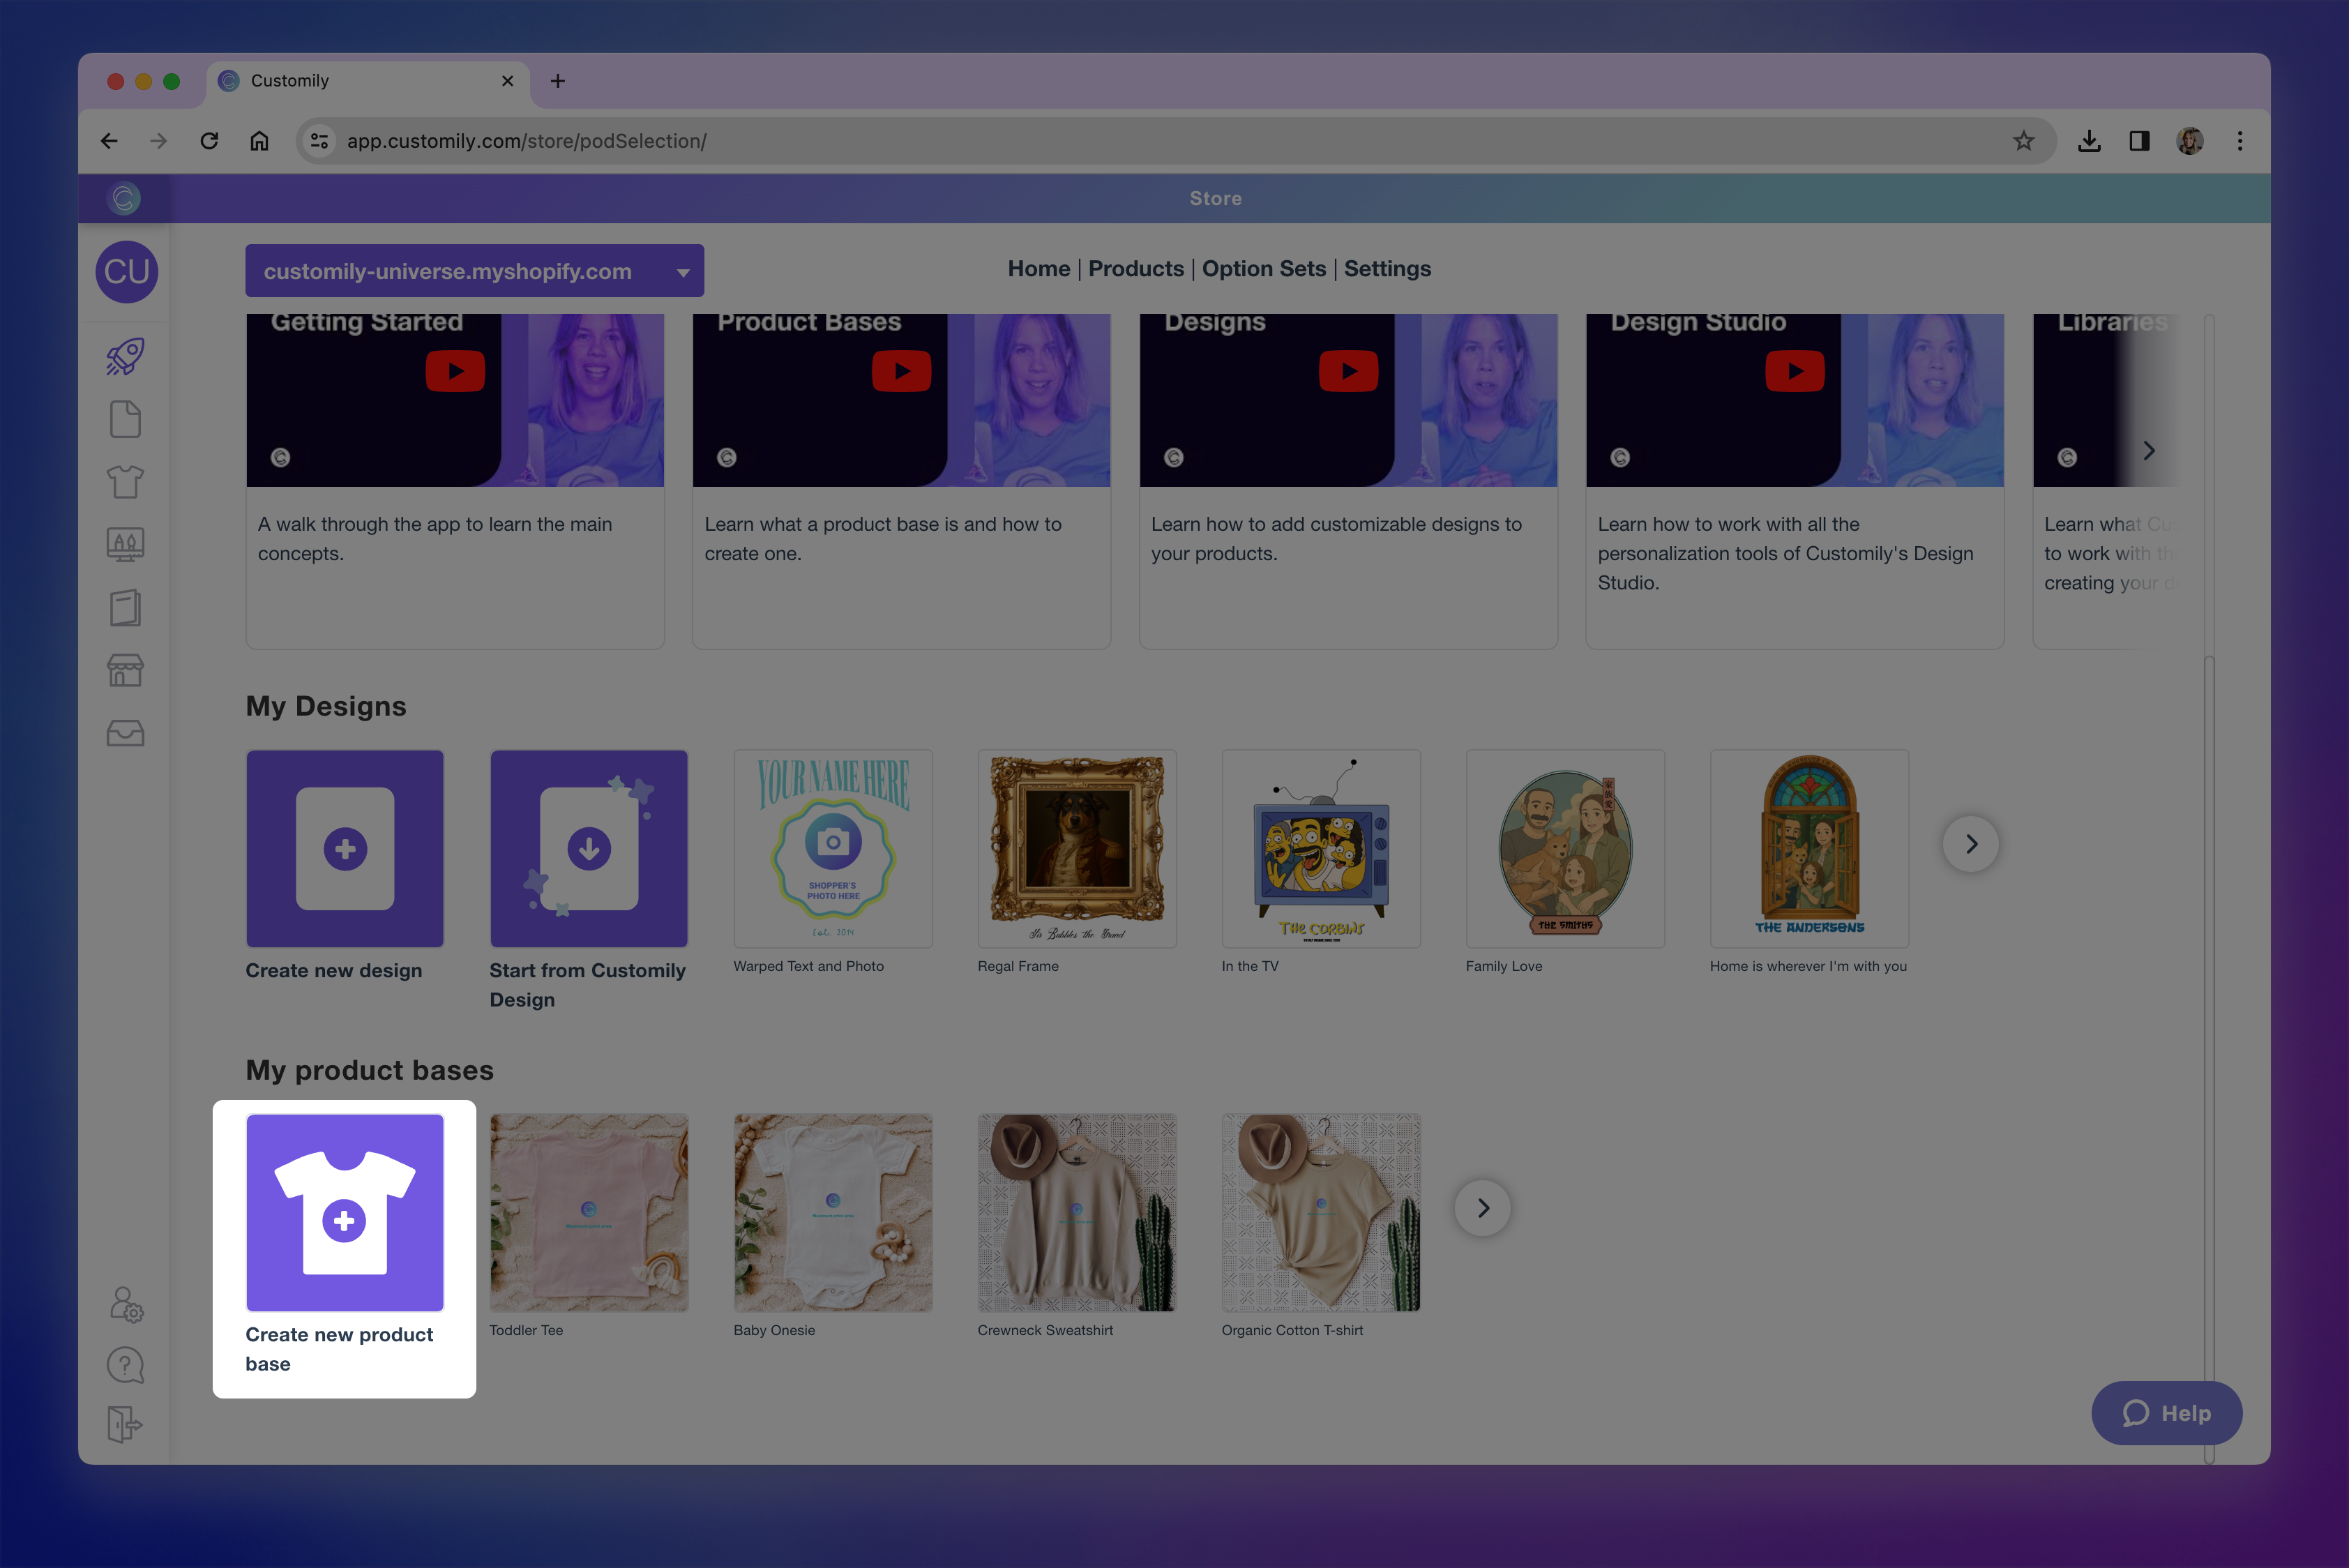Click the question mark help icon
The height and width of the screenshot is (1568, 2349).
[x=125, y=1365]
